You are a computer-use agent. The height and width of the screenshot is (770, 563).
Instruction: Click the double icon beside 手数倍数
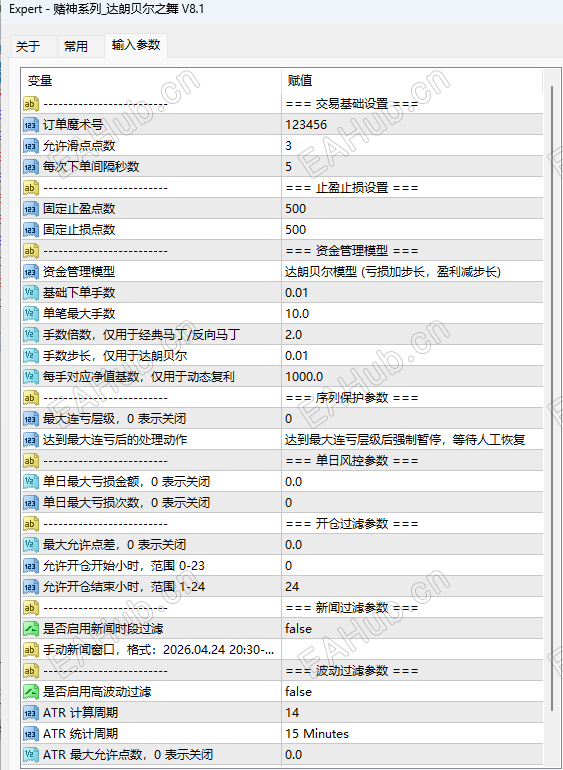pos(30,335)
